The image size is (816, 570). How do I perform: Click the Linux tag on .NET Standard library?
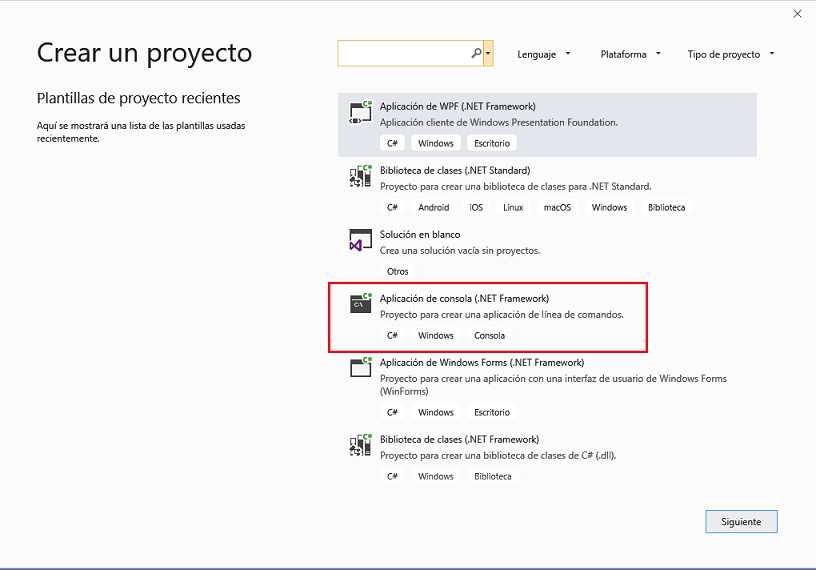[x=513, y=207]
